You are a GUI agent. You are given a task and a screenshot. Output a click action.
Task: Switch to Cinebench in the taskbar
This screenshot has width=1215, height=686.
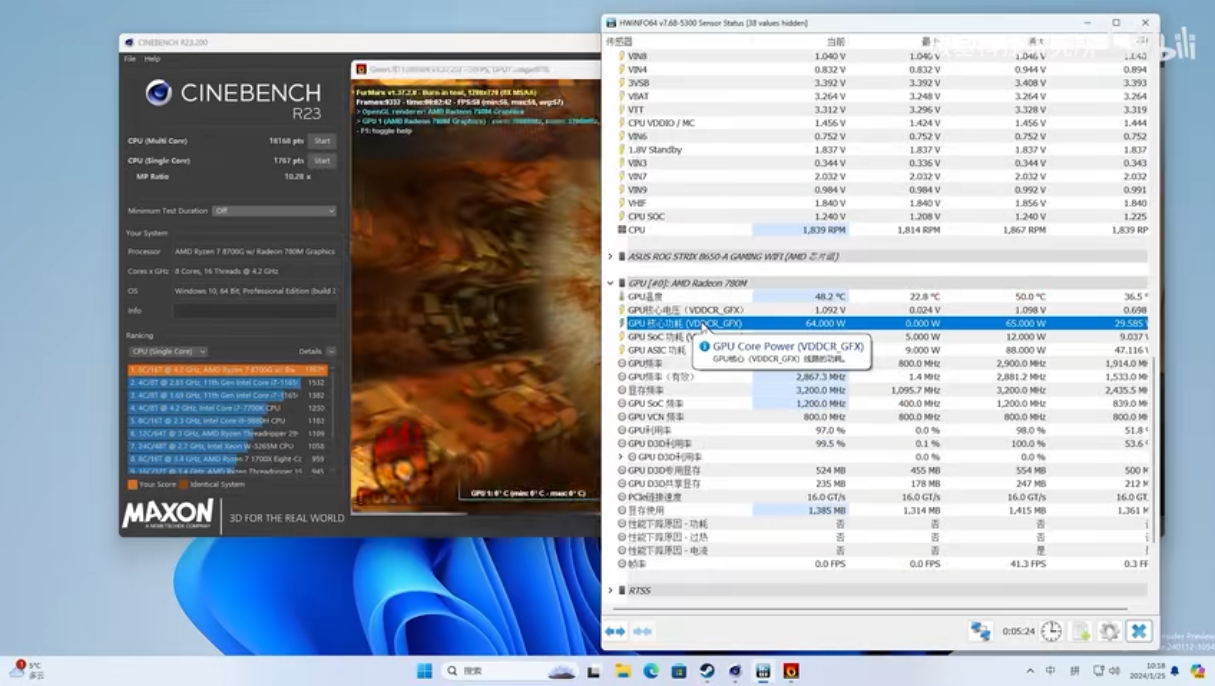(735, 671)
